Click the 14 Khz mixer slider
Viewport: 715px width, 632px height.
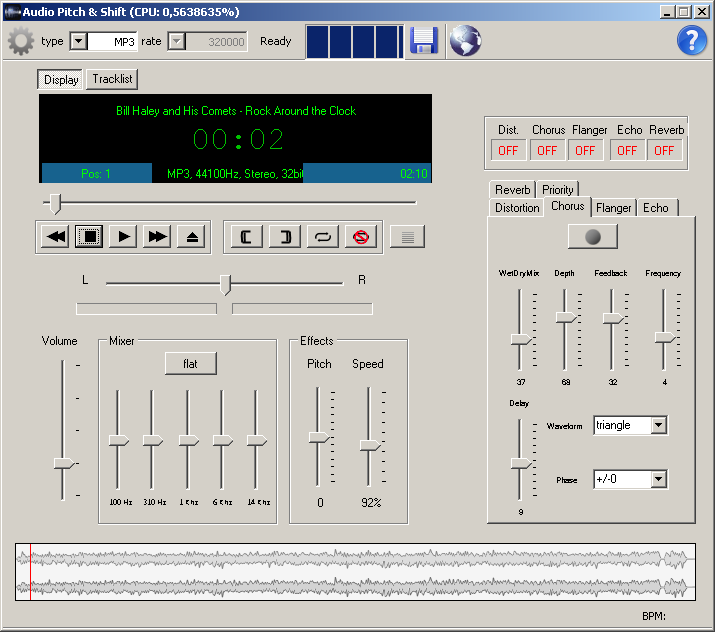(256, 440)
